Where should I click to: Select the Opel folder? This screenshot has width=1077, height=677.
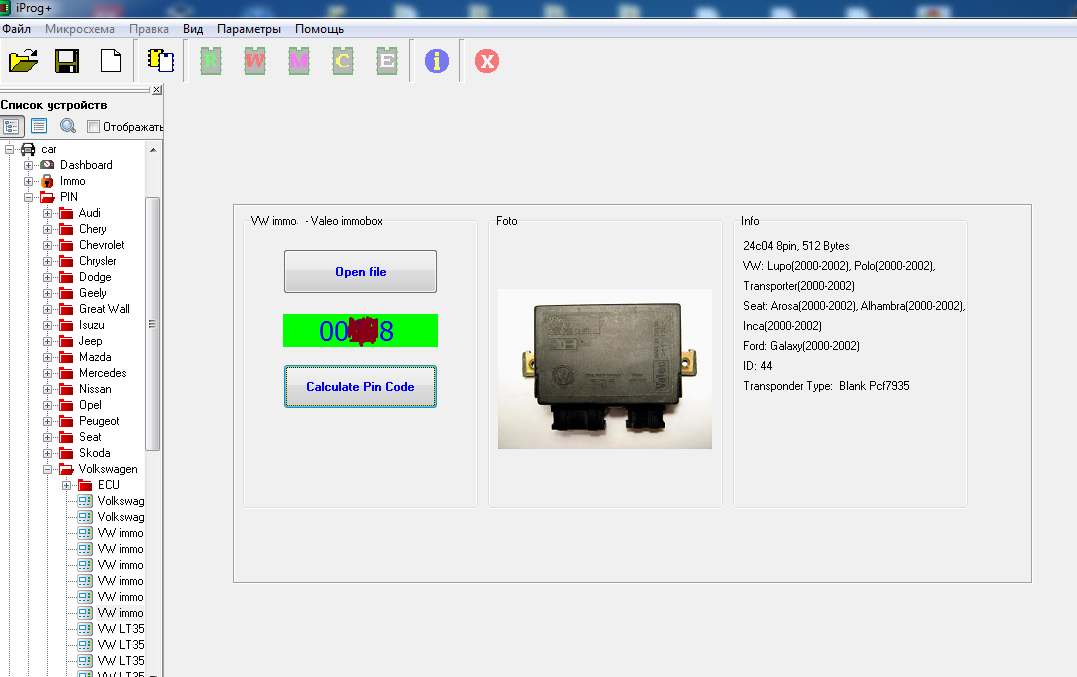[90, 405]
